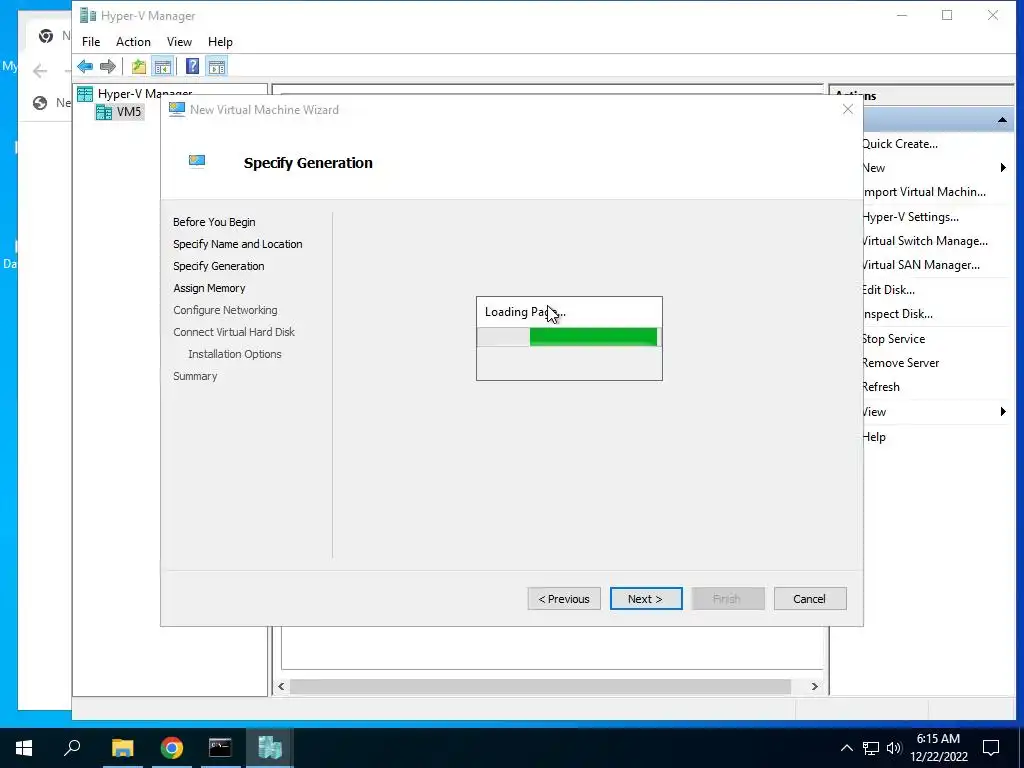Toggle the Show/Hide Console Tree toolbar icon
Viewport: 1024px width, 768px height.
point(162,66)
